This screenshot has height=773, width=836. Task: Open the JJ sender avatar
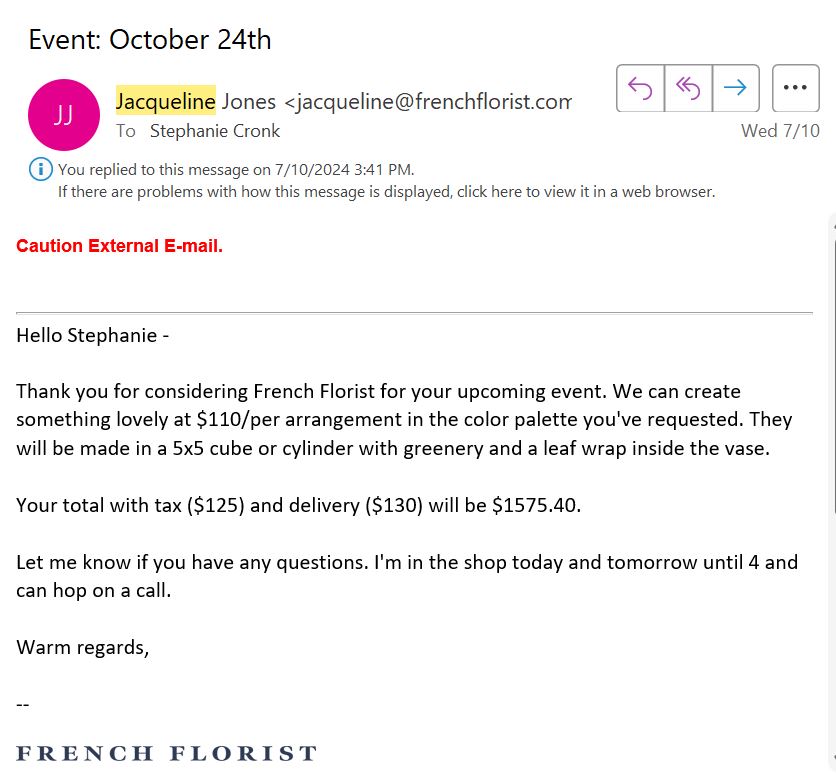(63, 114)
